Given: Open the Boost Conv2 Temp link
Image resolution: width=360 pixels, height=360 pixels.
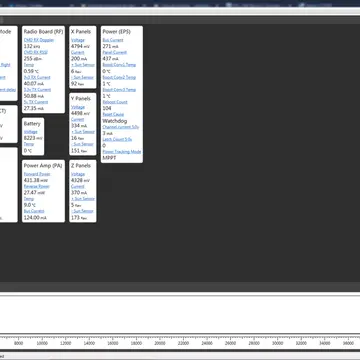Looking at the screenshot, I should point(119,77).
